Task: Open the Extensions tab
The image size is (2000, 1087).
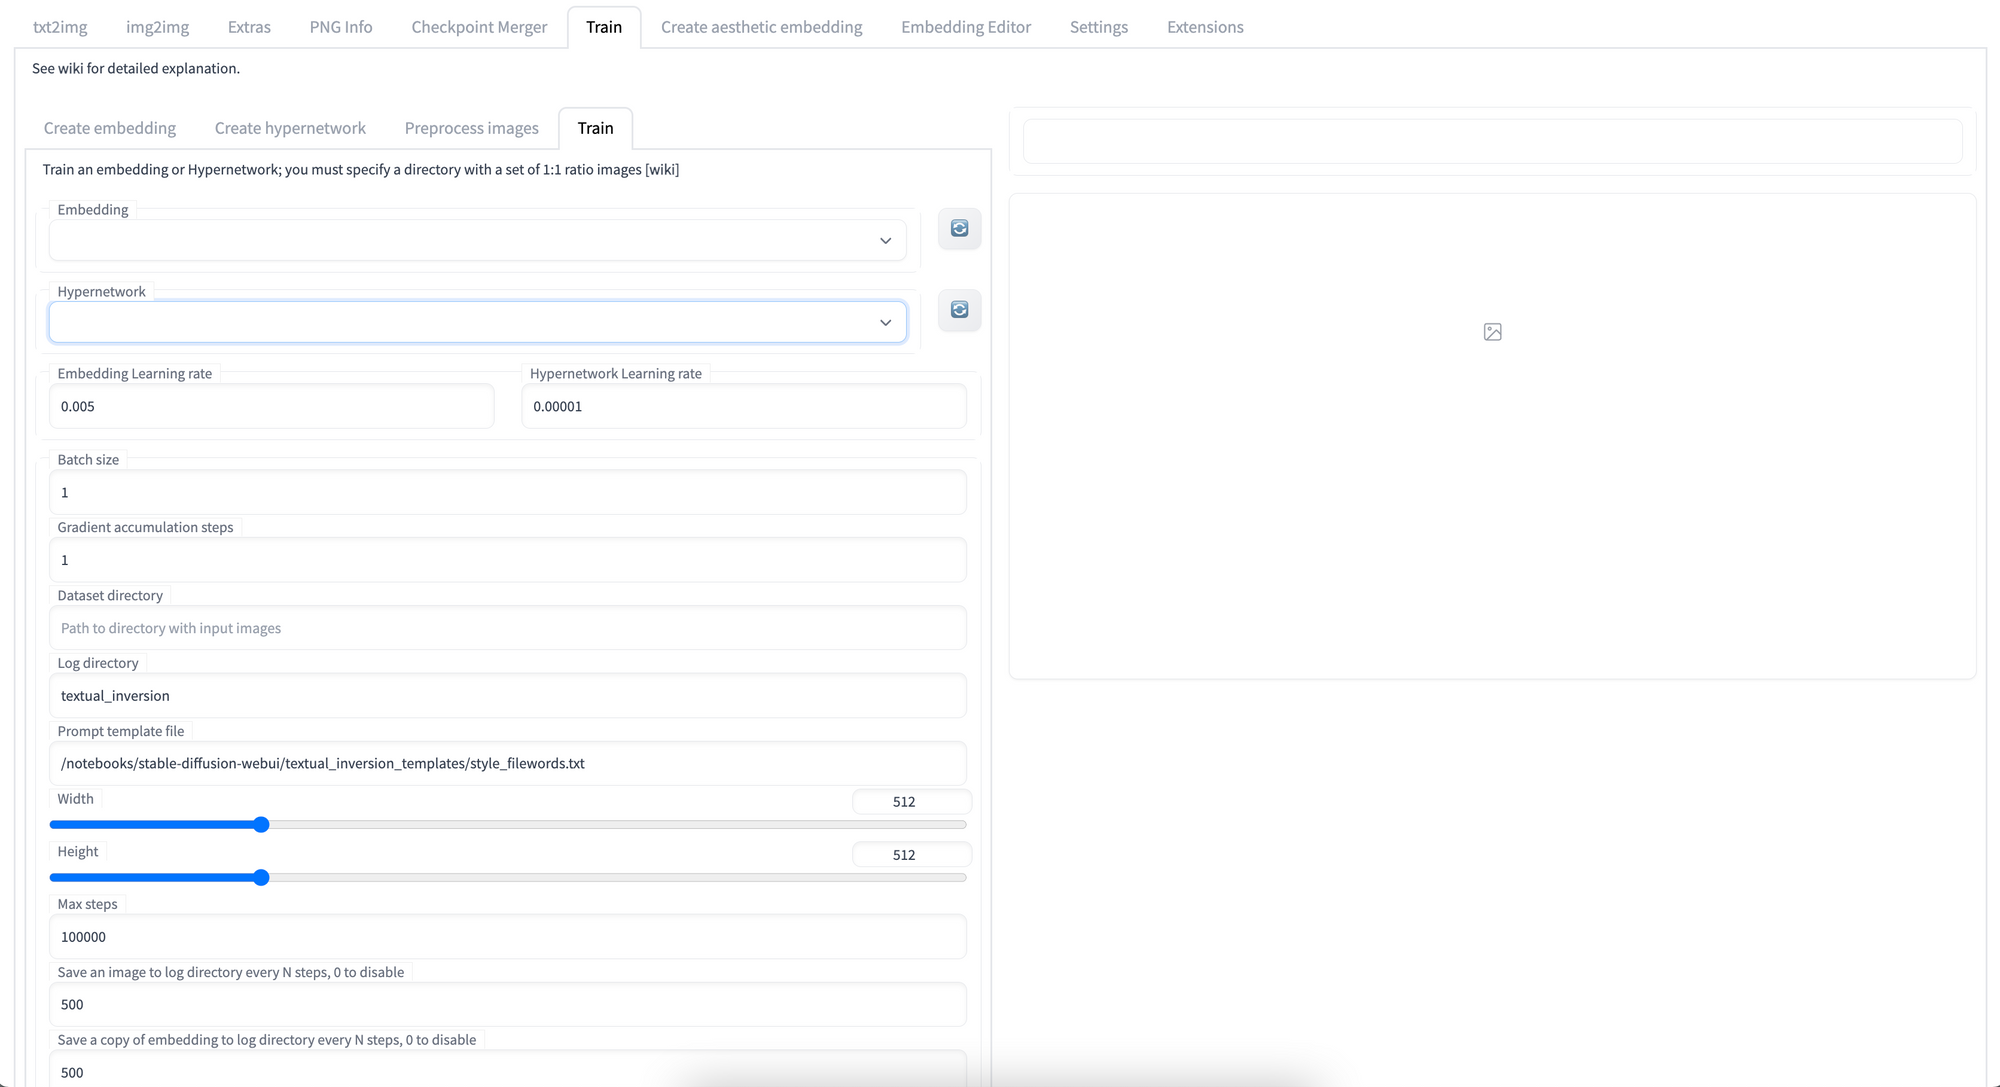Action: pos(1205,27)
